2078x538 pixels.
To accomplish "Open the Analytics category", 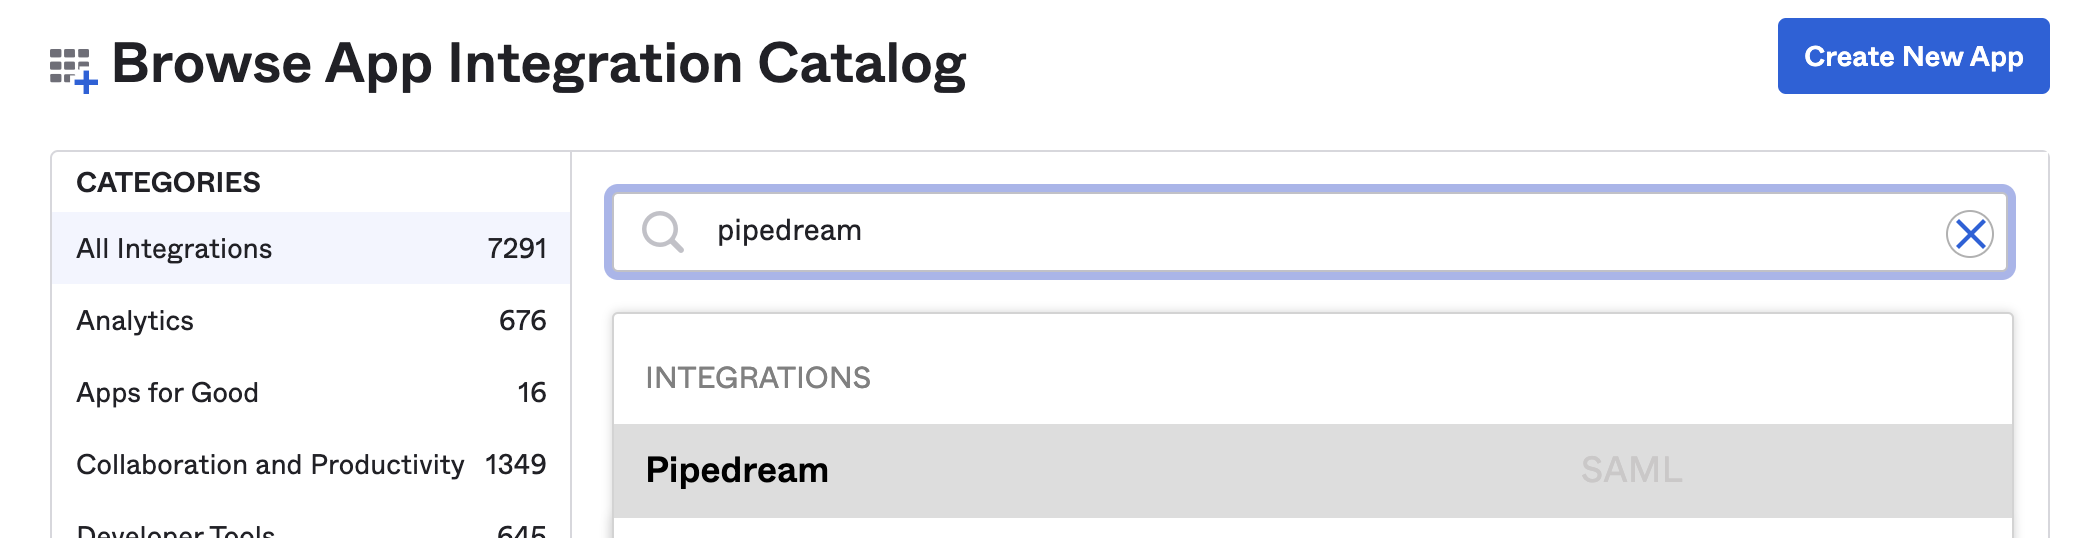I will click(135, 321).
